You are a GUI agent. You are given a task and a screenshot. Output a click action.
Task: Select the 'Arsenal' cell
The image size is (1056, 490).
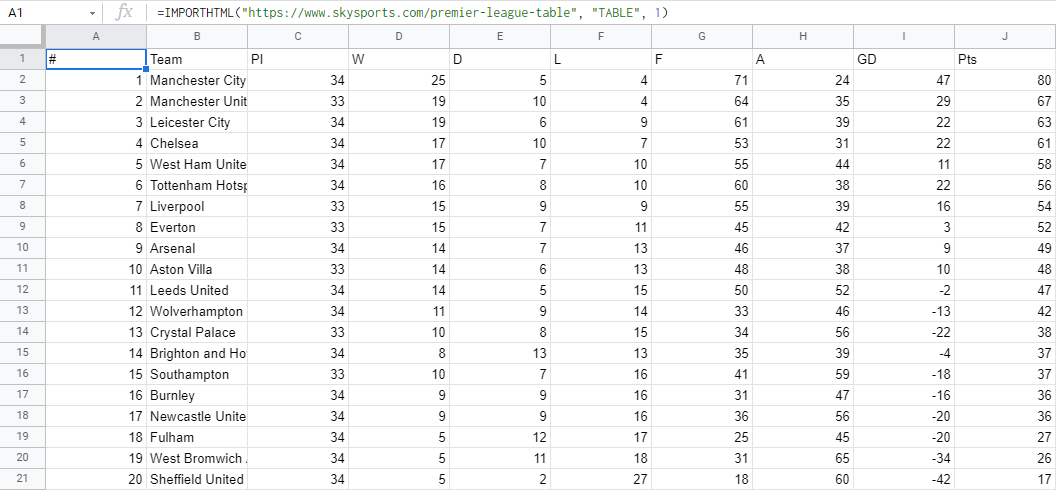pyautogui.click(x=197, y=248)
